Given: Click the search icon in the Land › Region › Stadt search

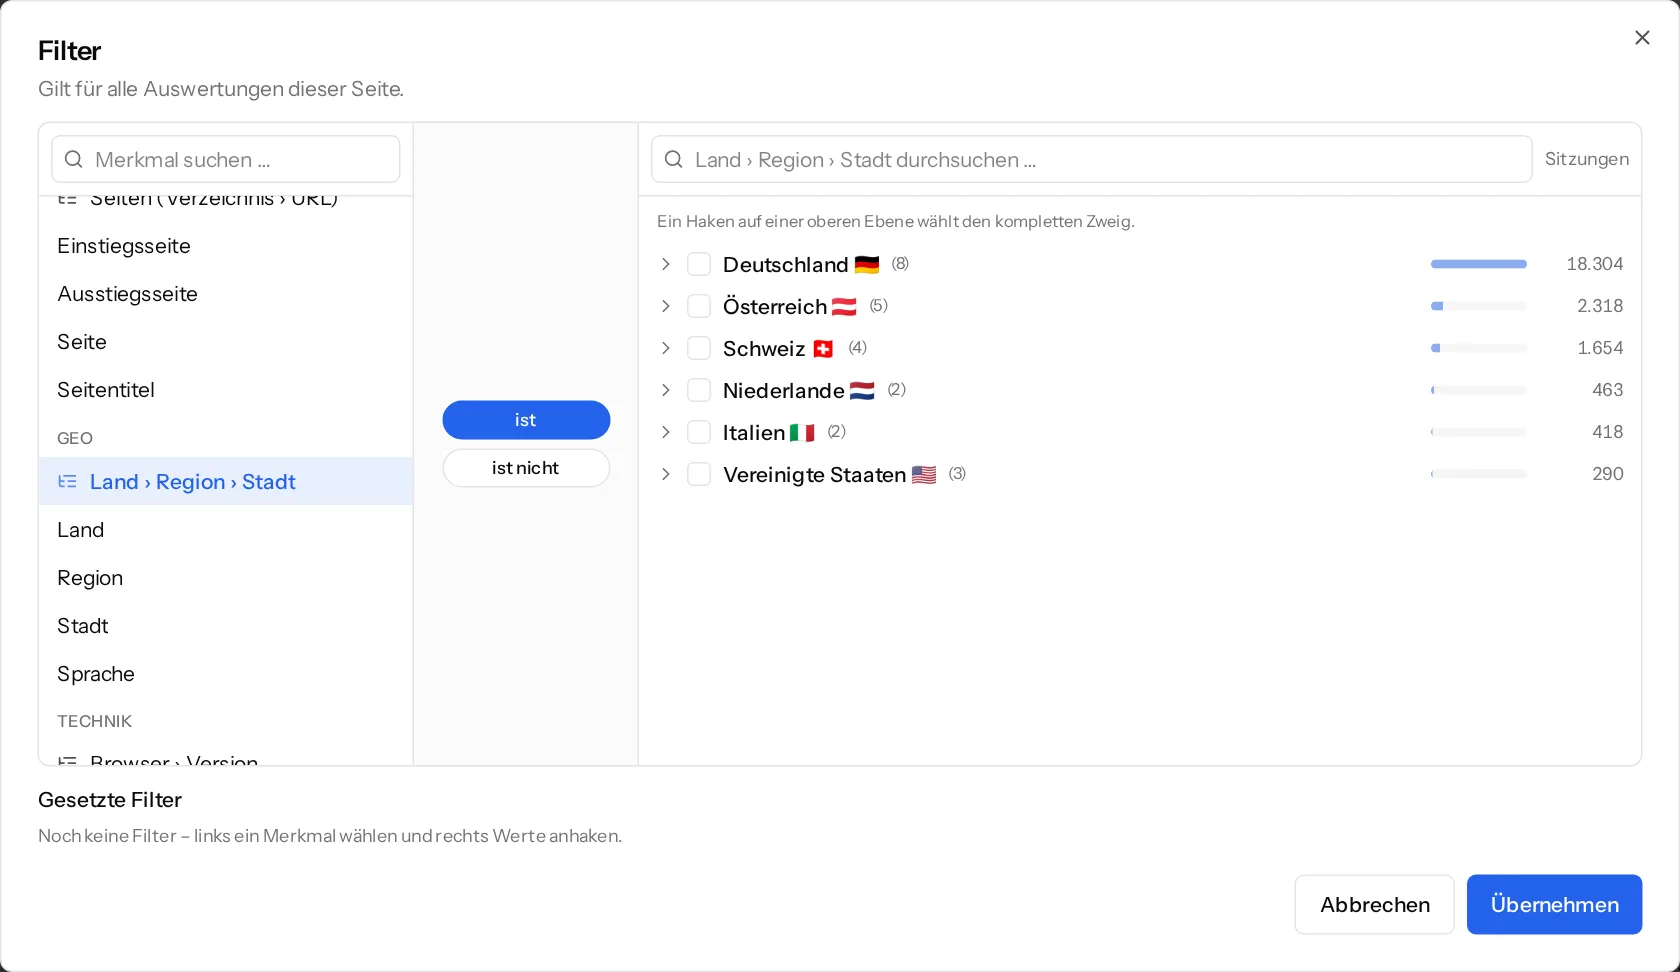Looking at the screenshot, I should coord(674,160).
